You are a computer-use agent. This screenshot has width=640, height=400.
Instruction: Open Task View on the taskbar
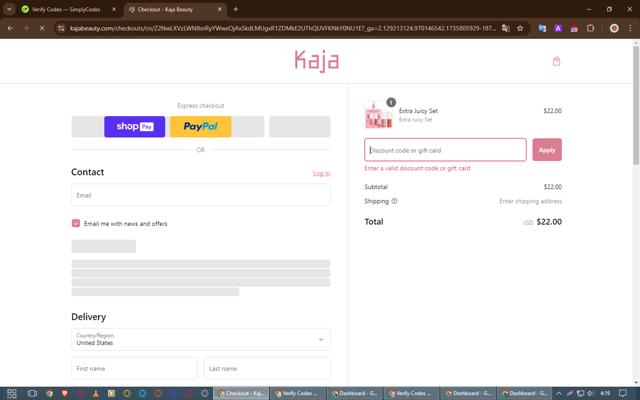[32, 393]
